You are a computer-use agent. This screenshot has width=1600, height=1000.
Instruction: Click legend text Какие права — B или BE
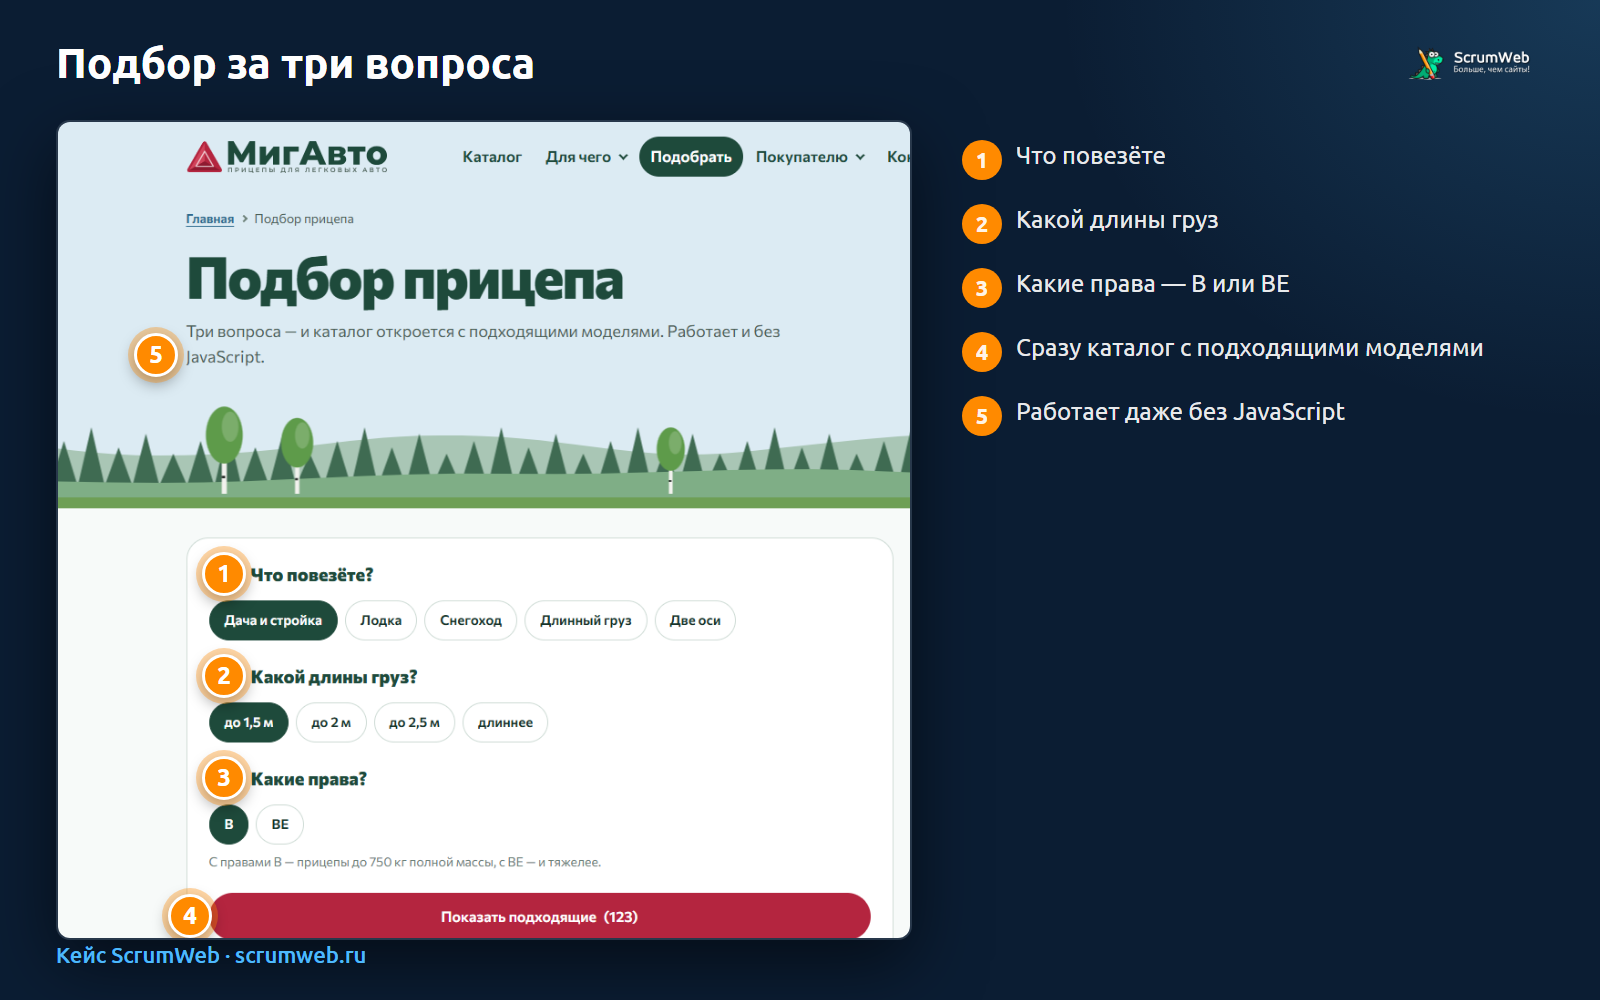tap(1153, 284)
